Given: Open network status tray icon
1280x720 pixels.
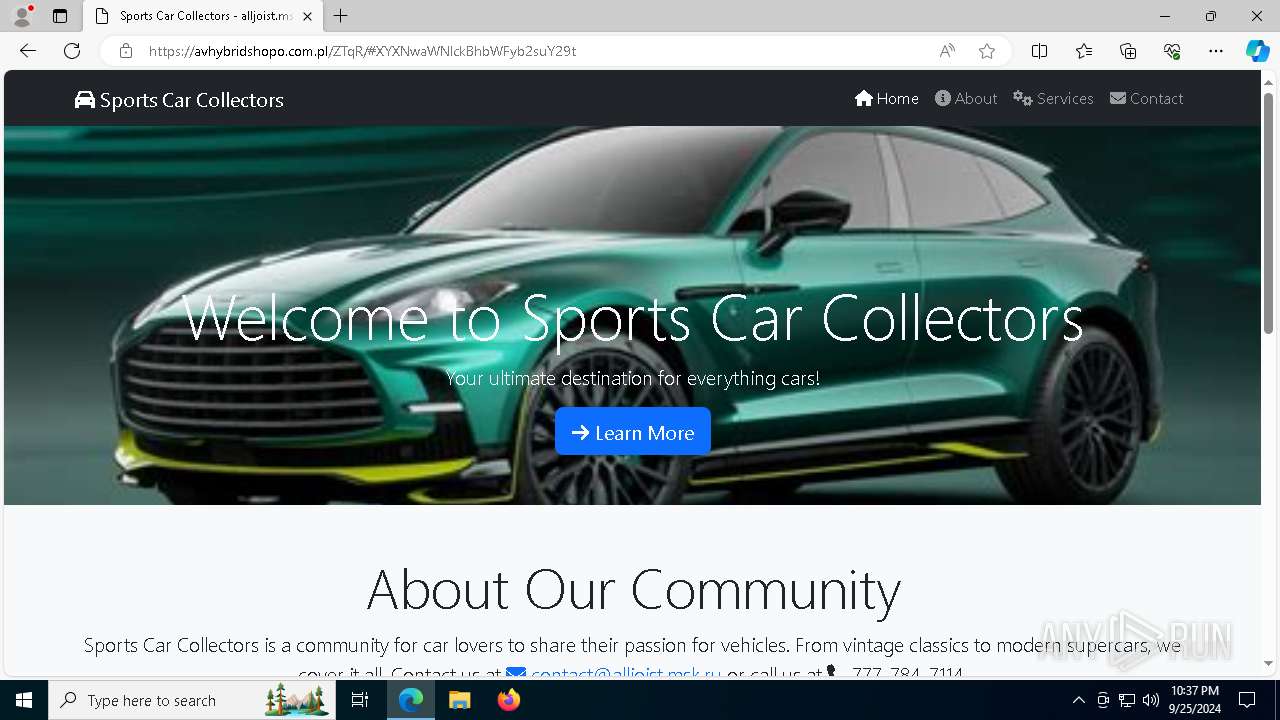Looking at the screenshot, I should [x=1127, y=700].
